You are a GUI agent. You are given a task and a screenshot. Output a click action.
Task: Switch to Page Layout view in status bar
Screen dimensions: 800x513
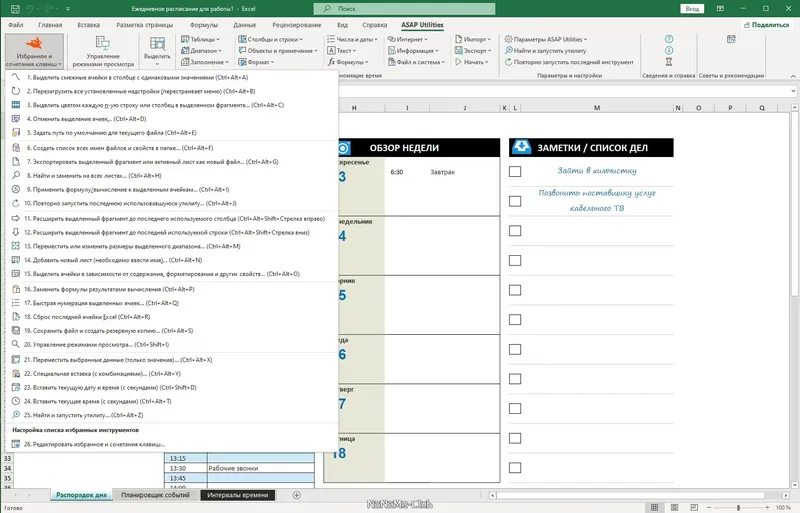(674, 507)
